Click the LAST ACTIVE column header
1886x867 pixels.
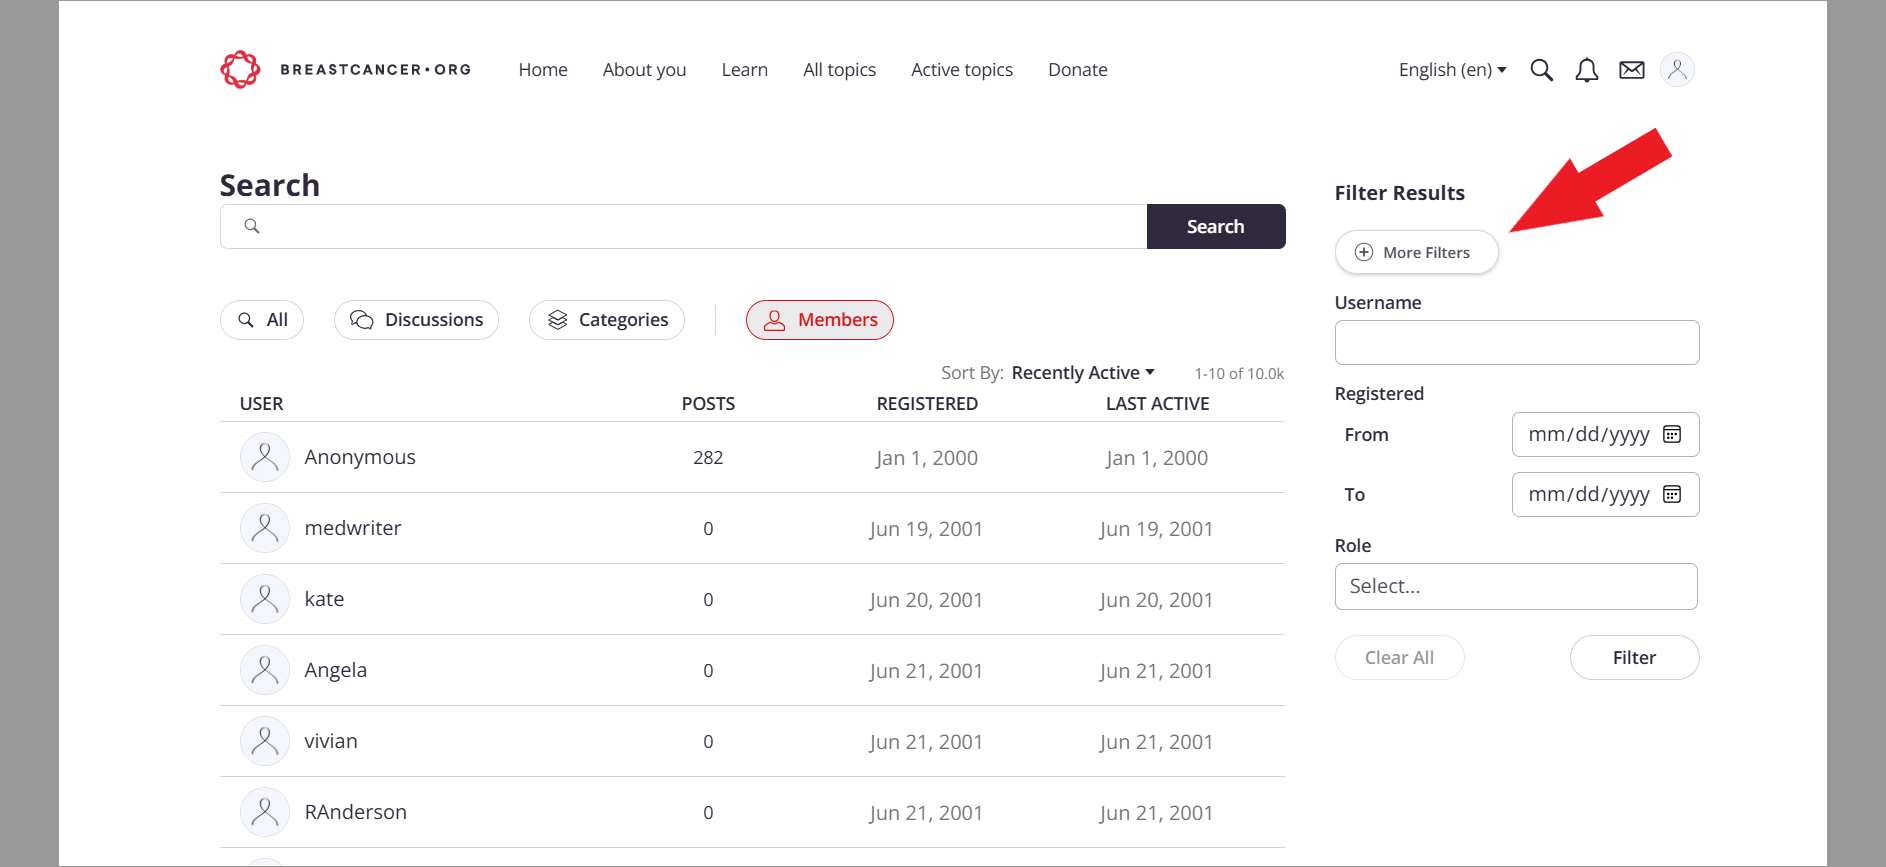1157,404
